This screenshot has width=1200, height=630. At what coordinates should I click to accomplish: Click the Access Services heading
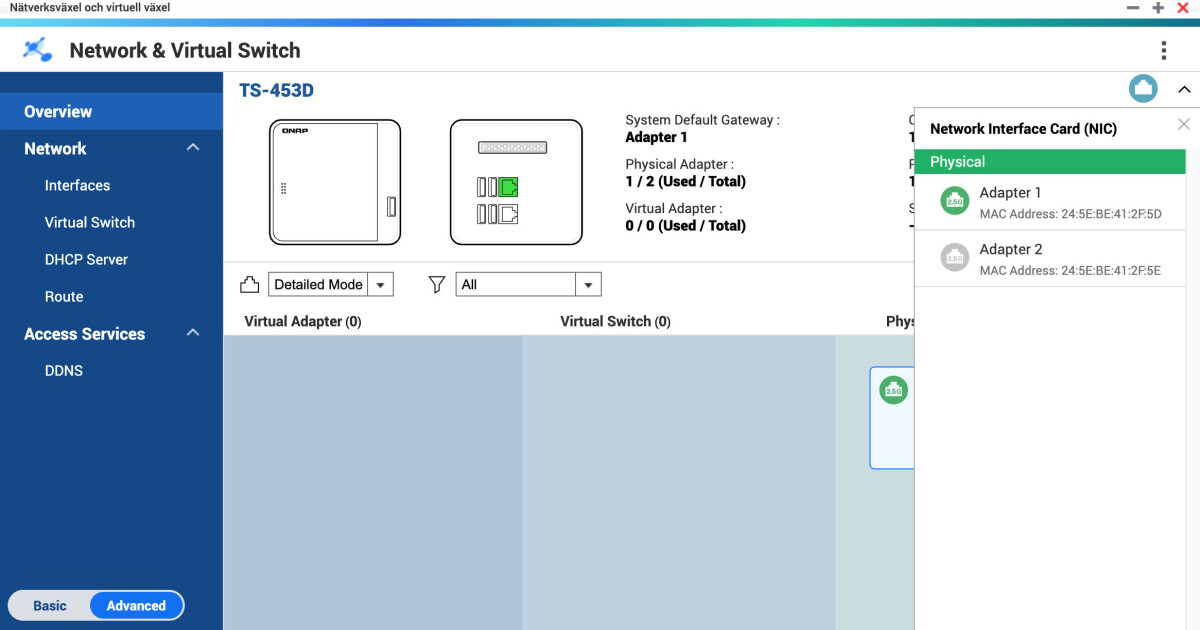84,334
